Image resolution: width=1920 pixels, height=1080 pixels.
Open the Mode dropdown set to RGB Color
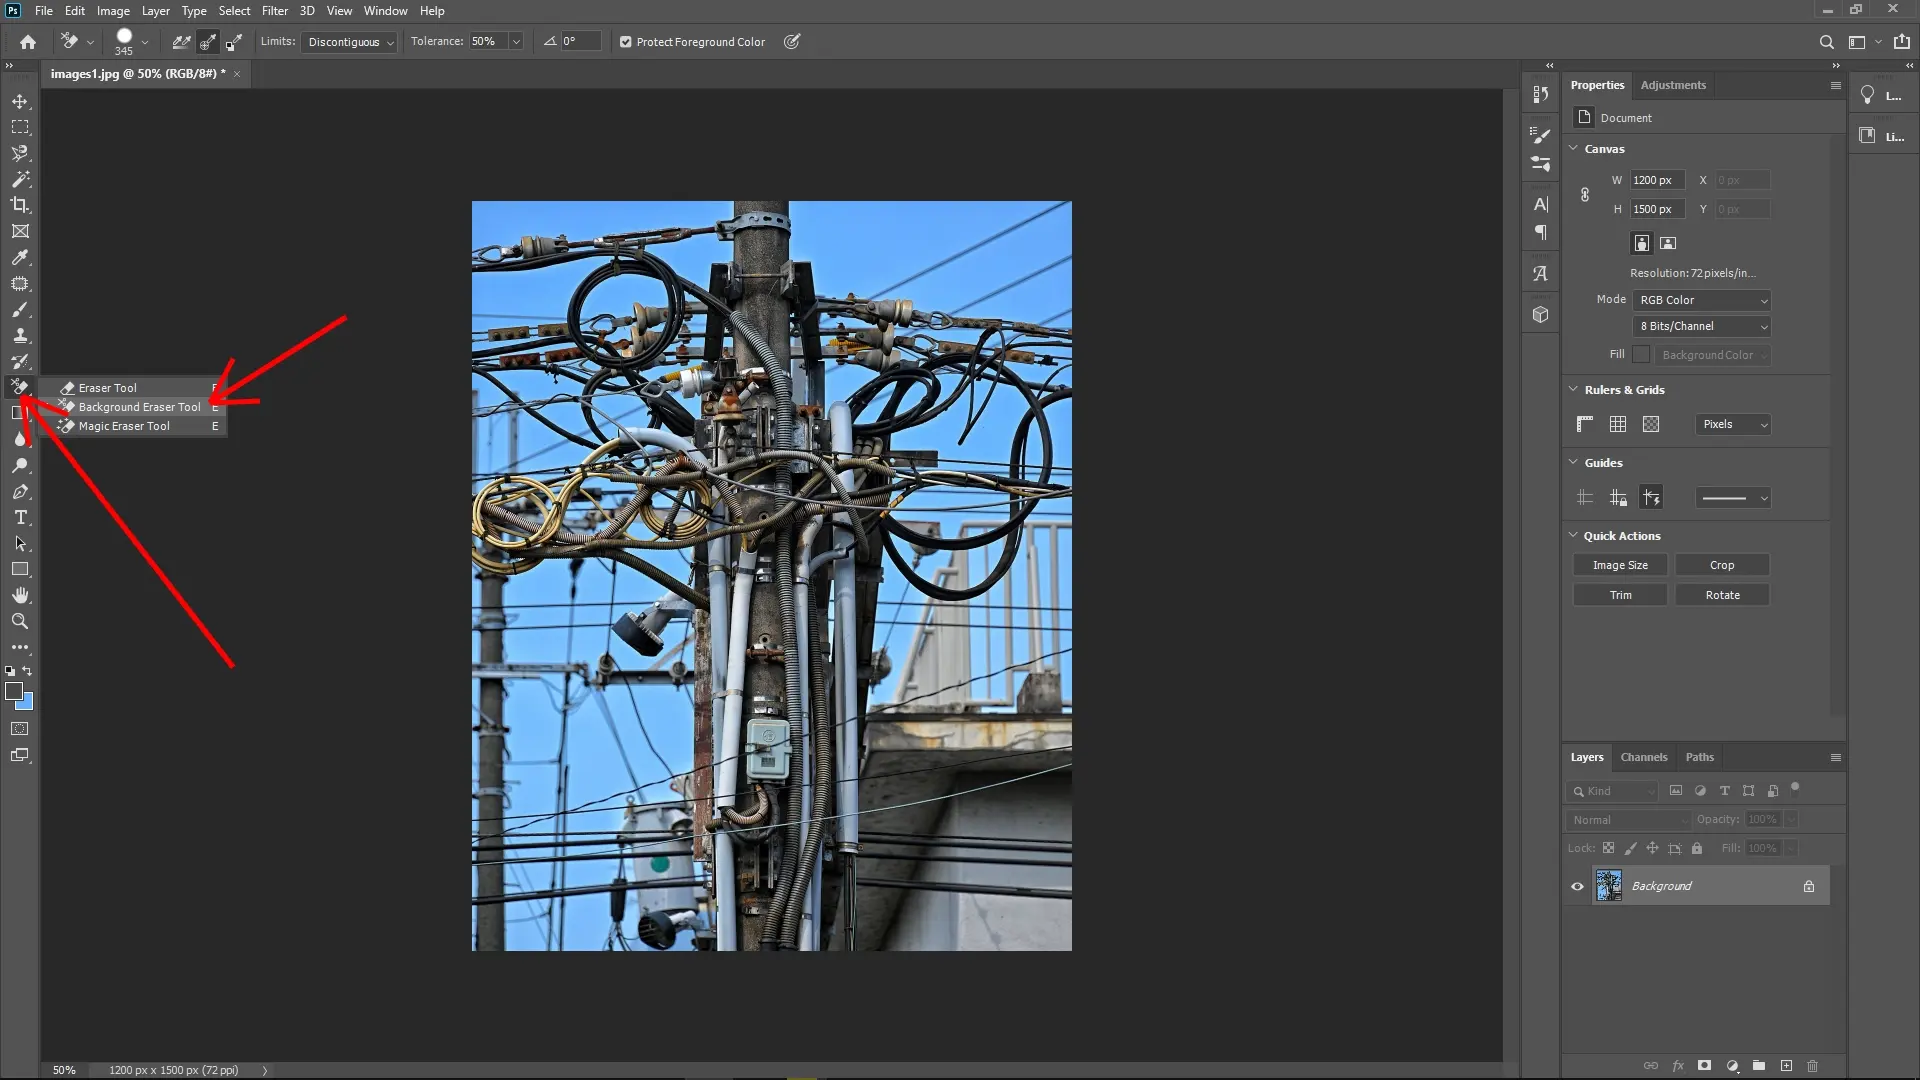1702,300
